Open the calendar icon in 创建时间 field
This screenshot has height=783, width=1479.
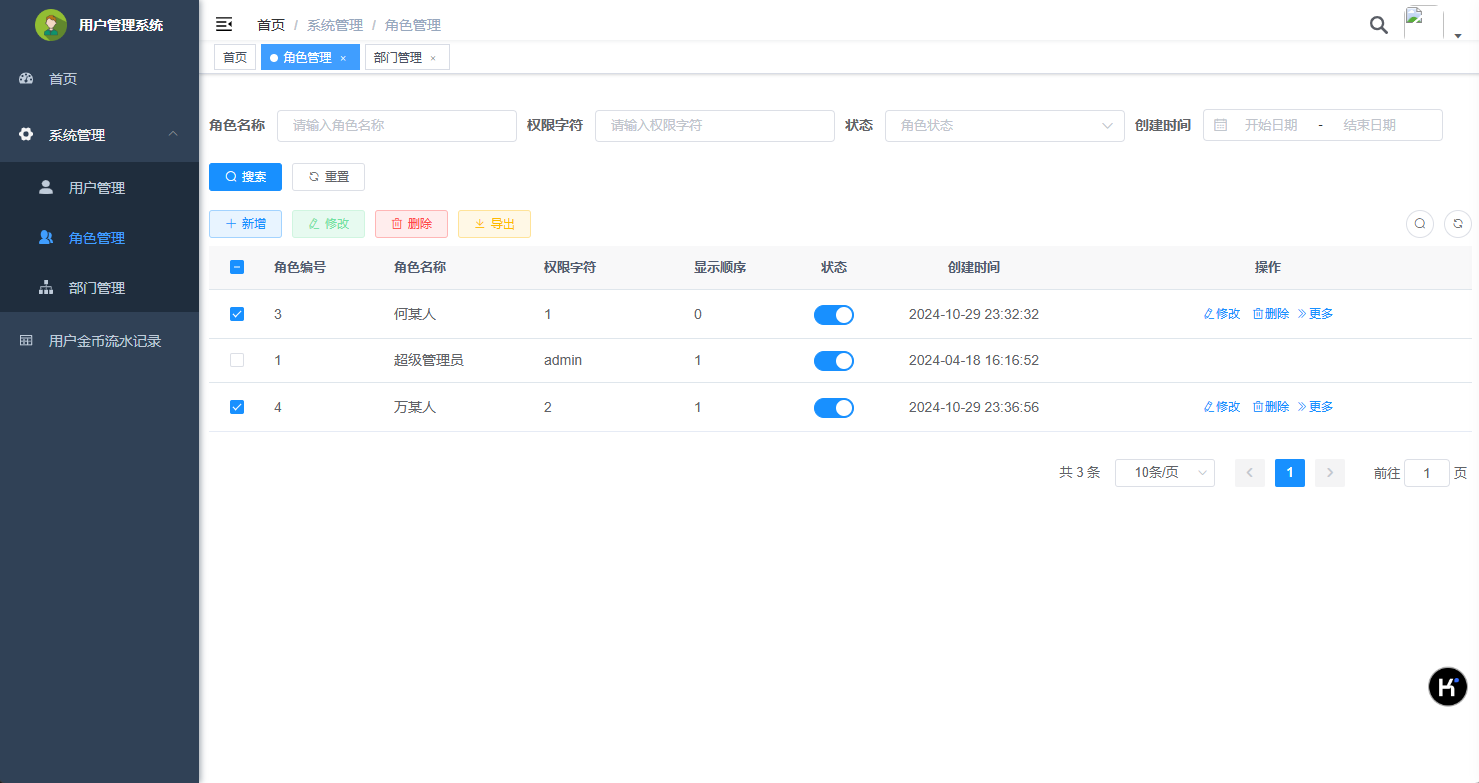pyautogui.click(x=1220, y=125)
